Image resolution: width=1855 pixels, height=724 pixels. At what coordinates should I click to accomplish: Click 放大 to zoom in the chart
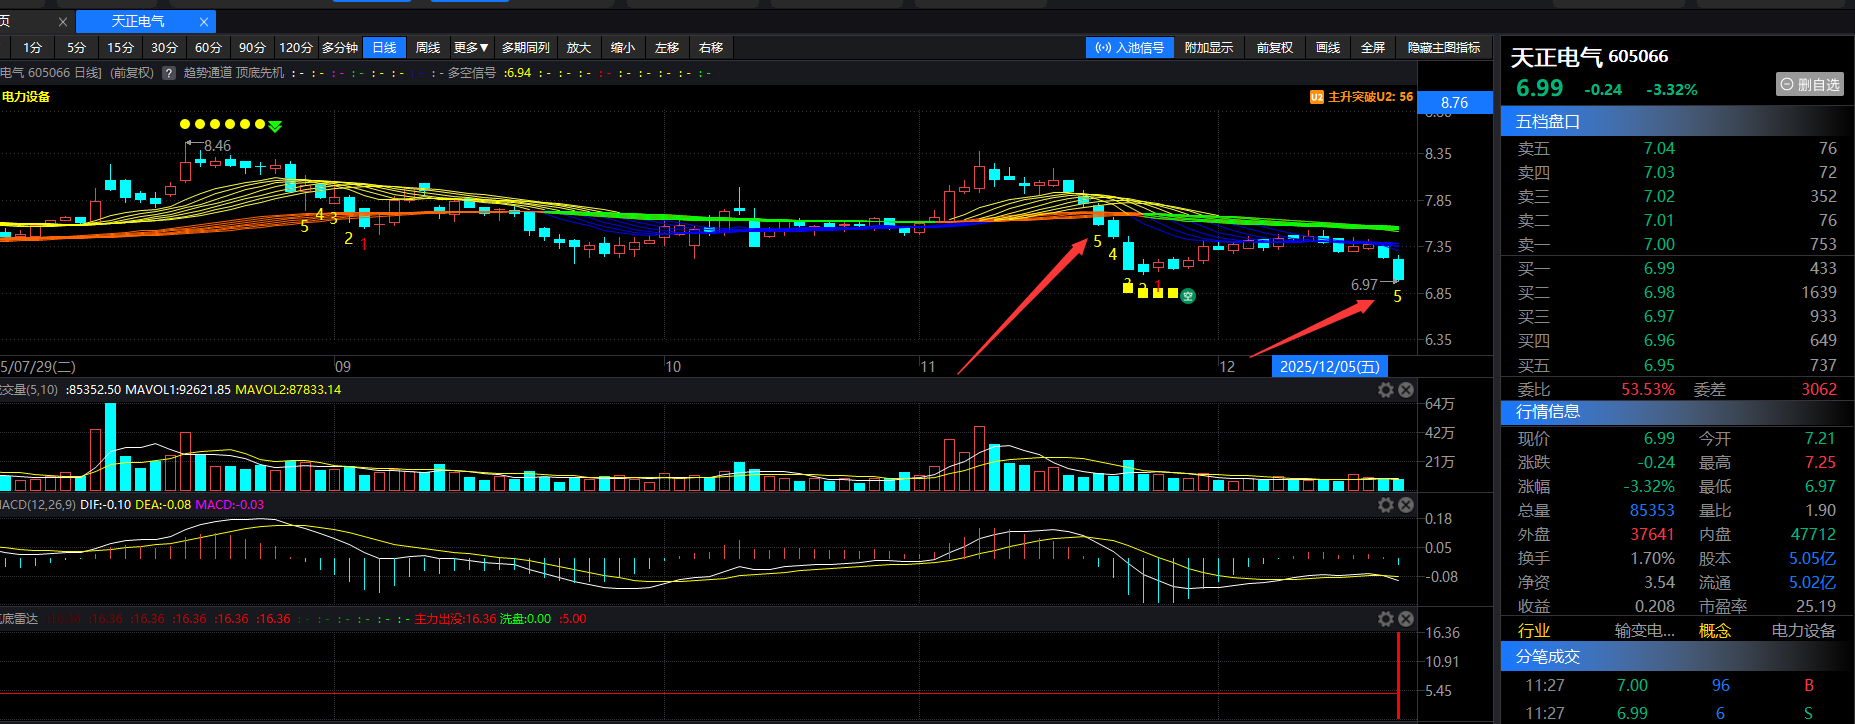point(579,47)
